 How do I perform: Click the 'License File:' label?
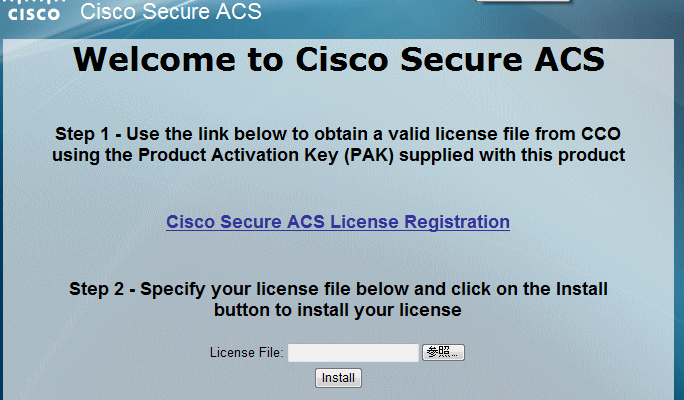247,353
